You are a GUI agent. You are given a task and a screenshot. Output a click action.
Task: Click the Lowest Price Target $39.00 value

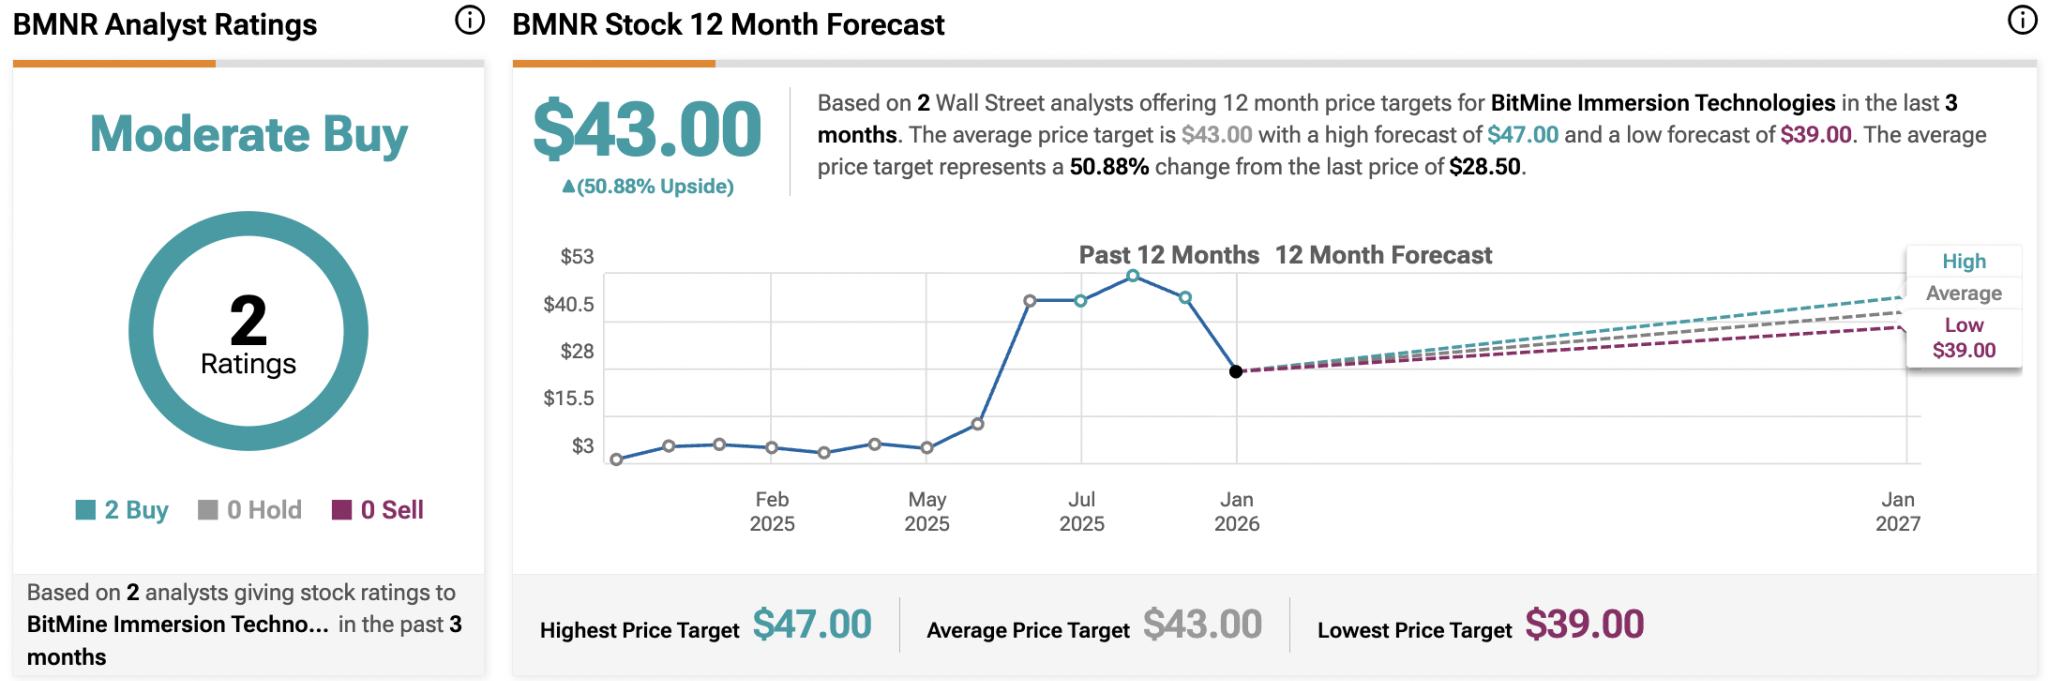(1584, 625)
